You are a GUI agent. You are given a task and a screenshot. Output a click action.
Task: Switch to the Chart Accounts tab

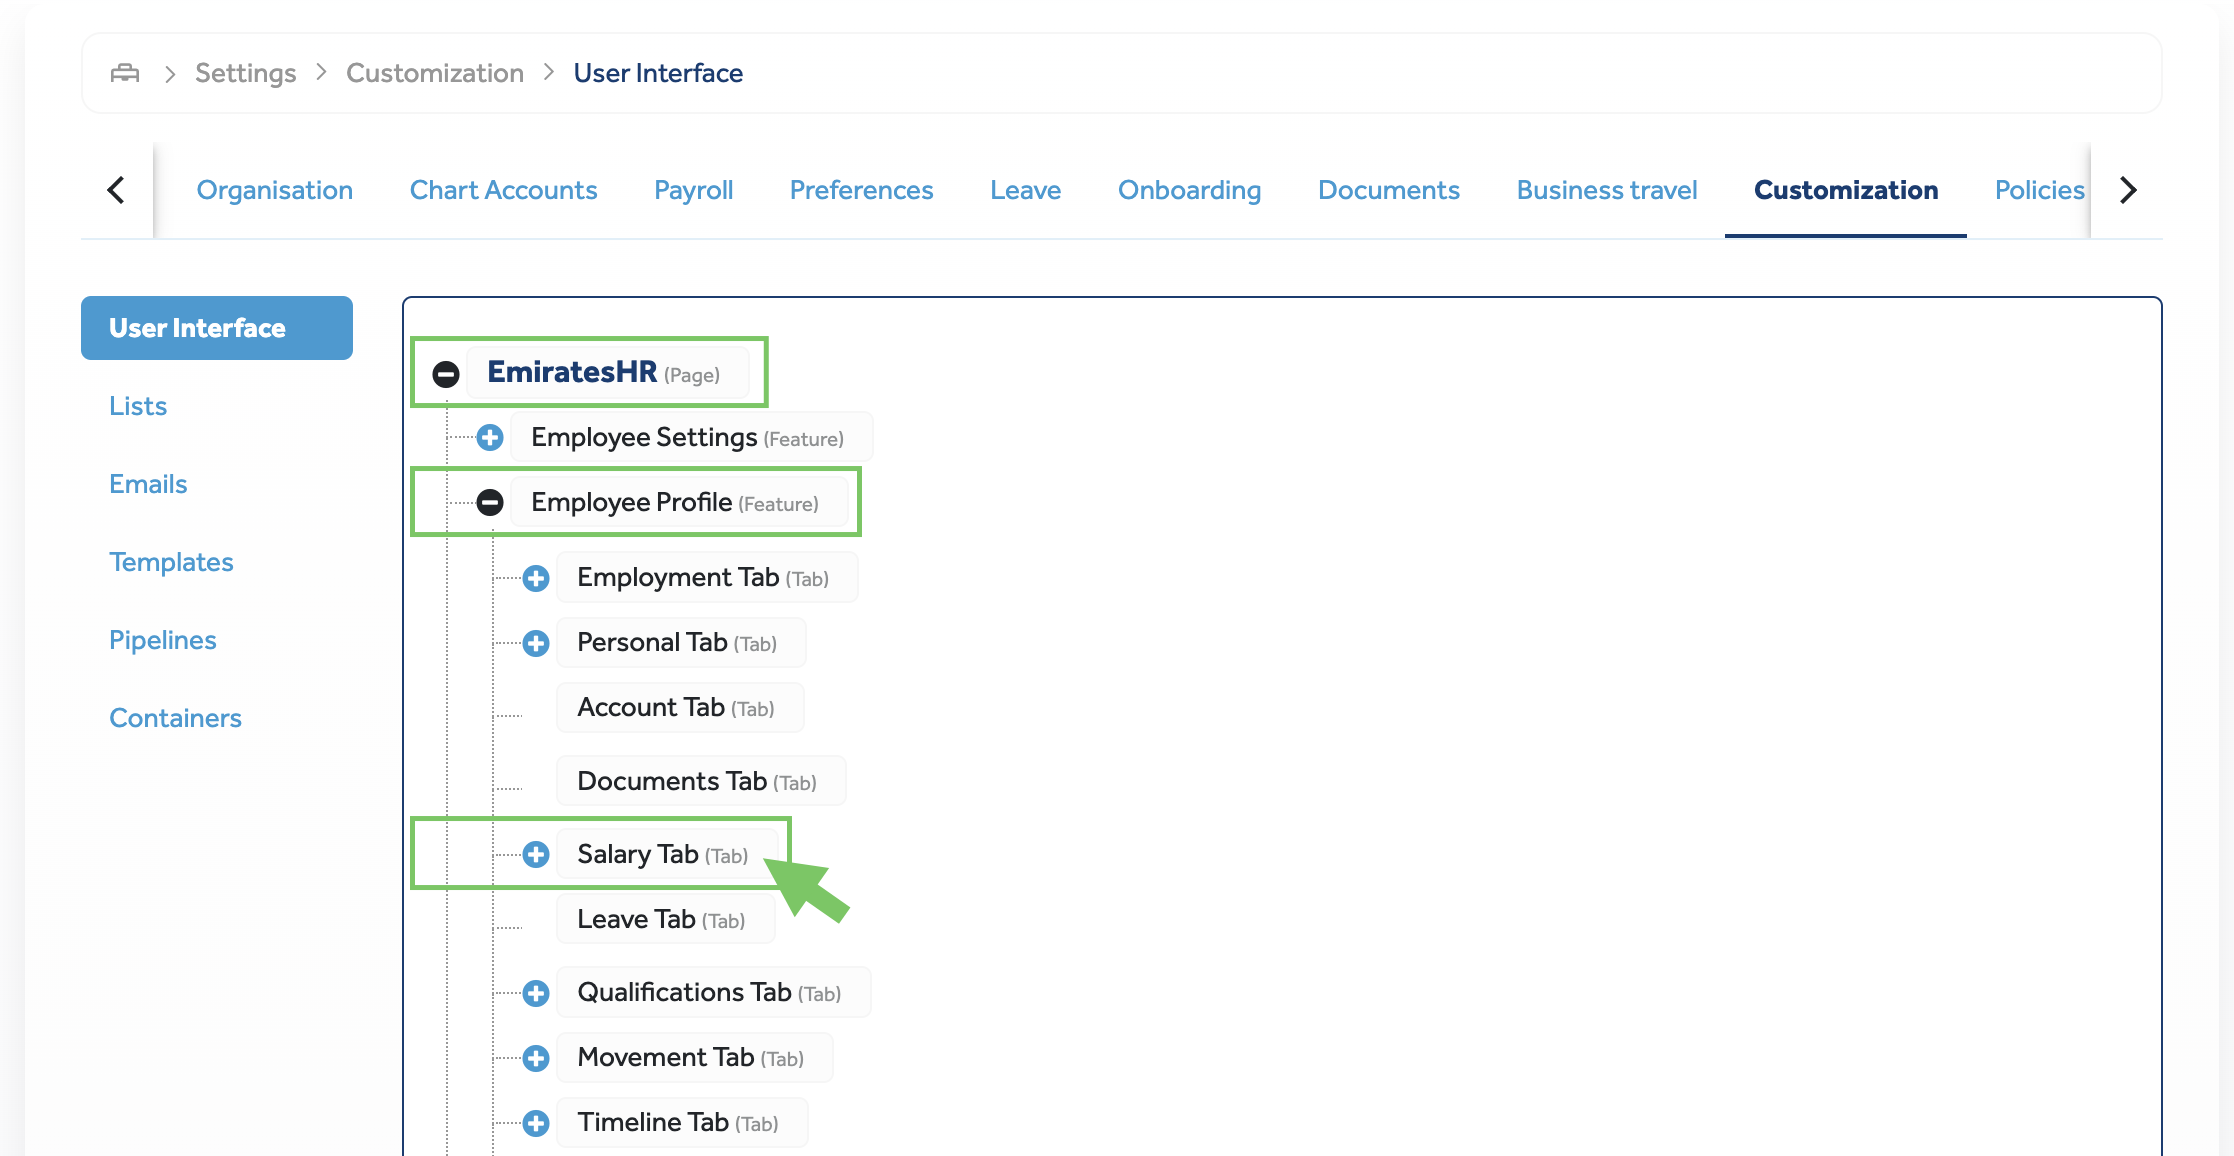click(x=503, y=190)
